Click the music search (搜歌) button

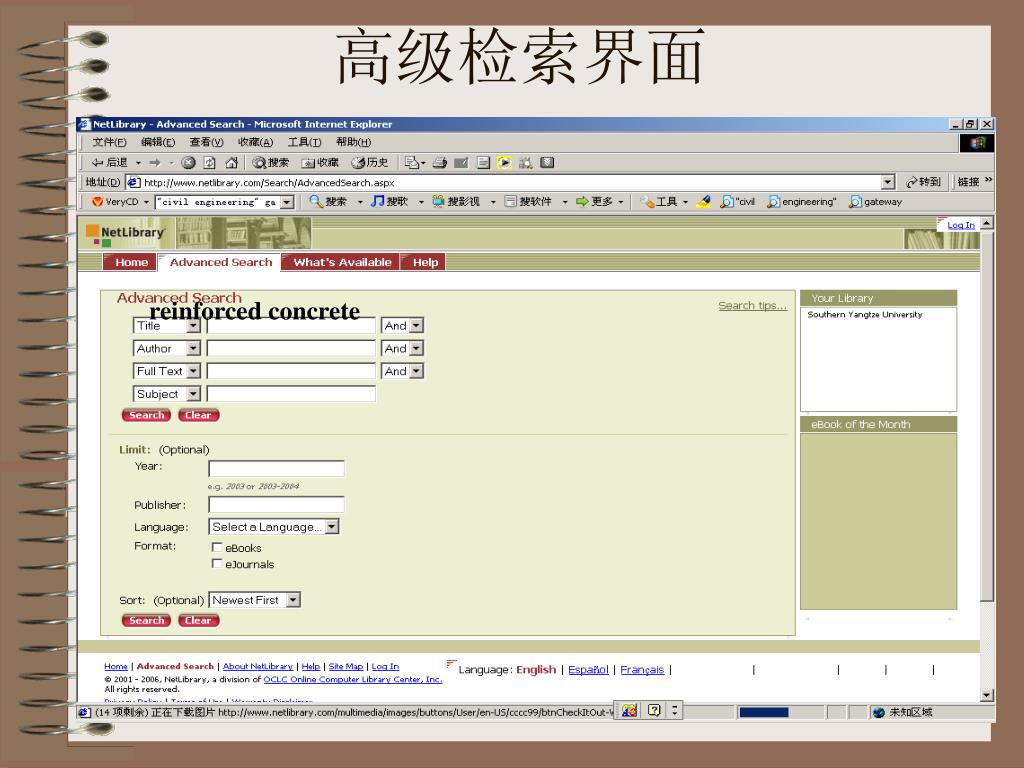pyautogui.click(x=389, y=202)
